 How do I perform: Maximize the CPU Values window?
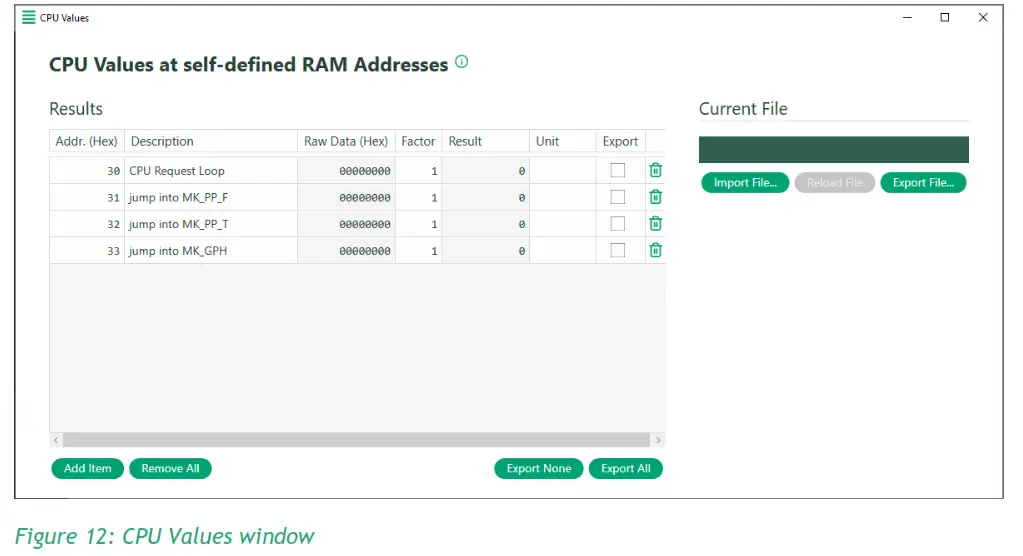click(945, 18)
